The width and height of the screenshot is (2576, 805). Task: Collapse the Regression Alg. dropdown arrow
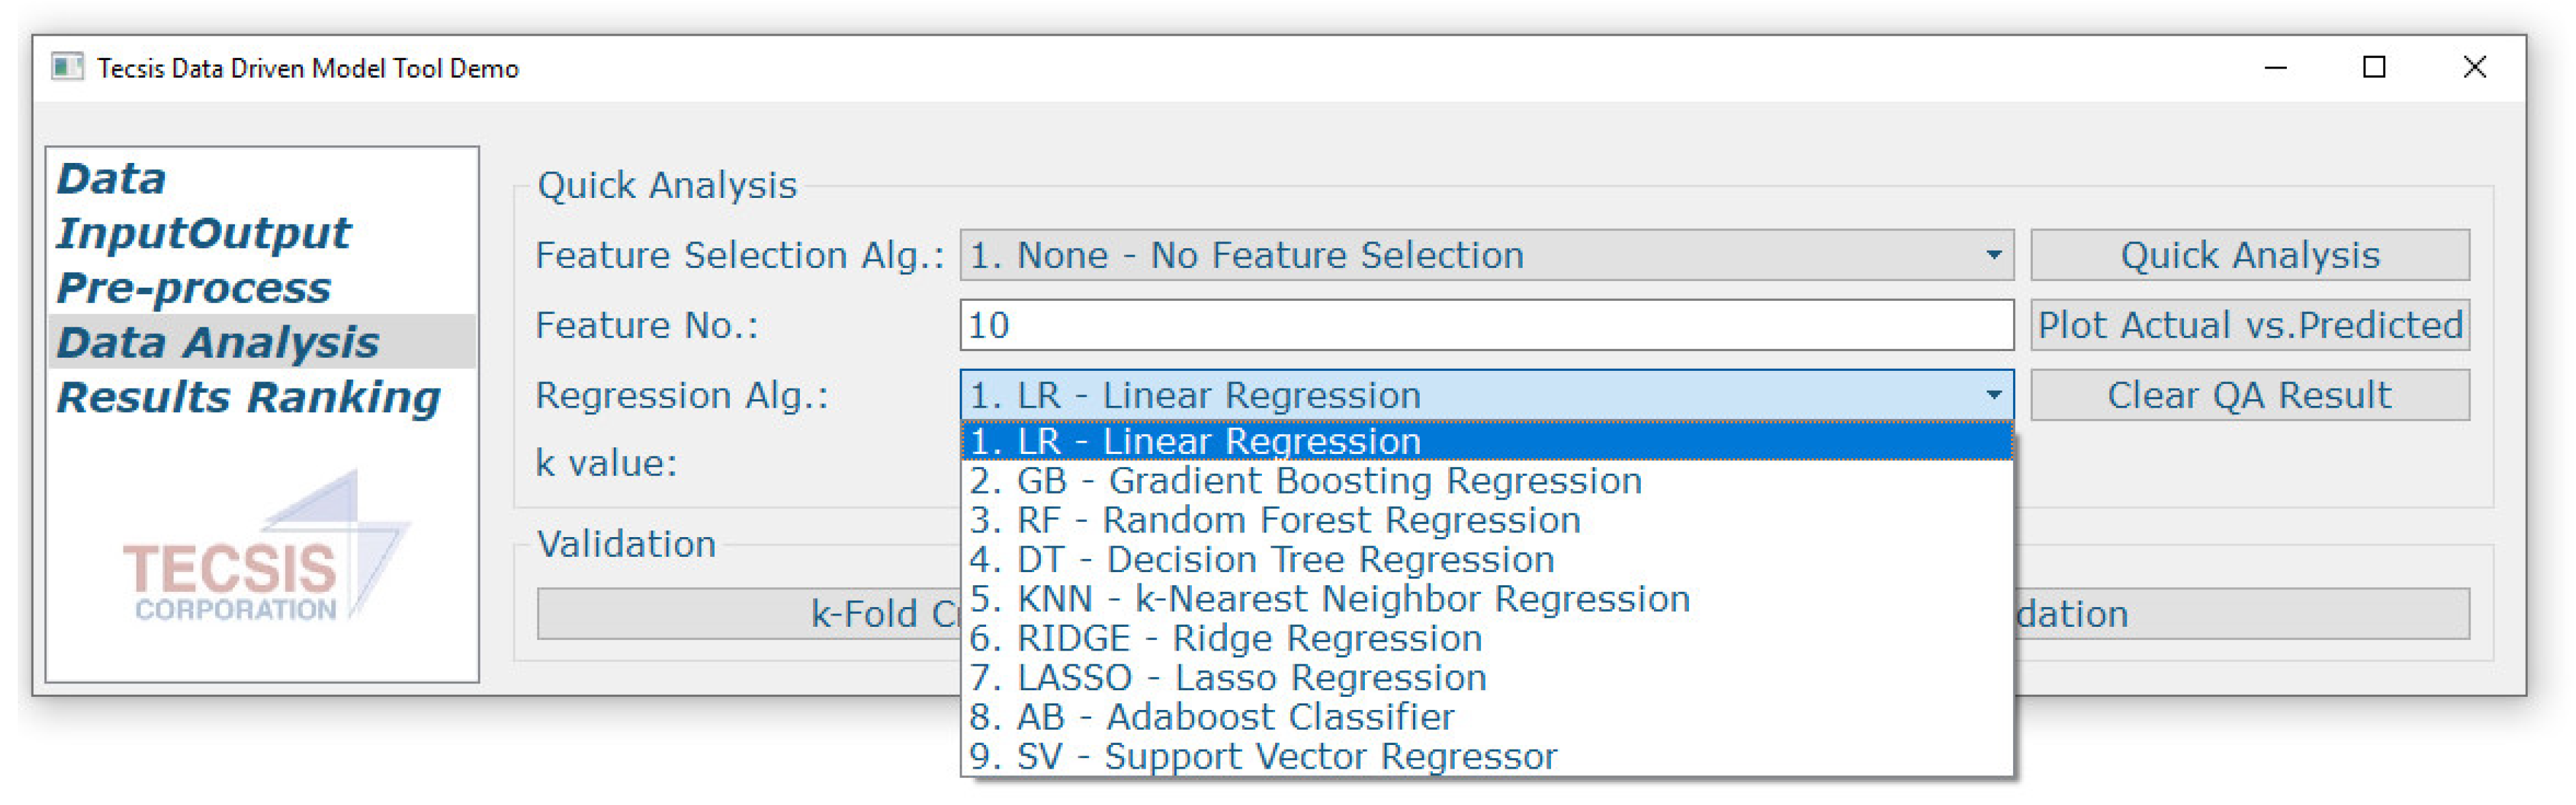click(x=1993, y=395)
